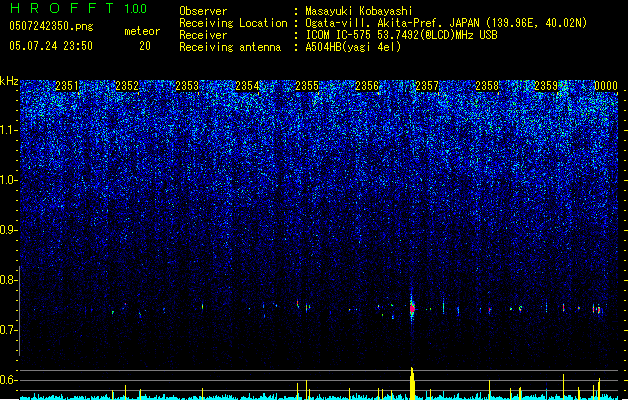Click the 2357 time marker

tap(427, 86)
